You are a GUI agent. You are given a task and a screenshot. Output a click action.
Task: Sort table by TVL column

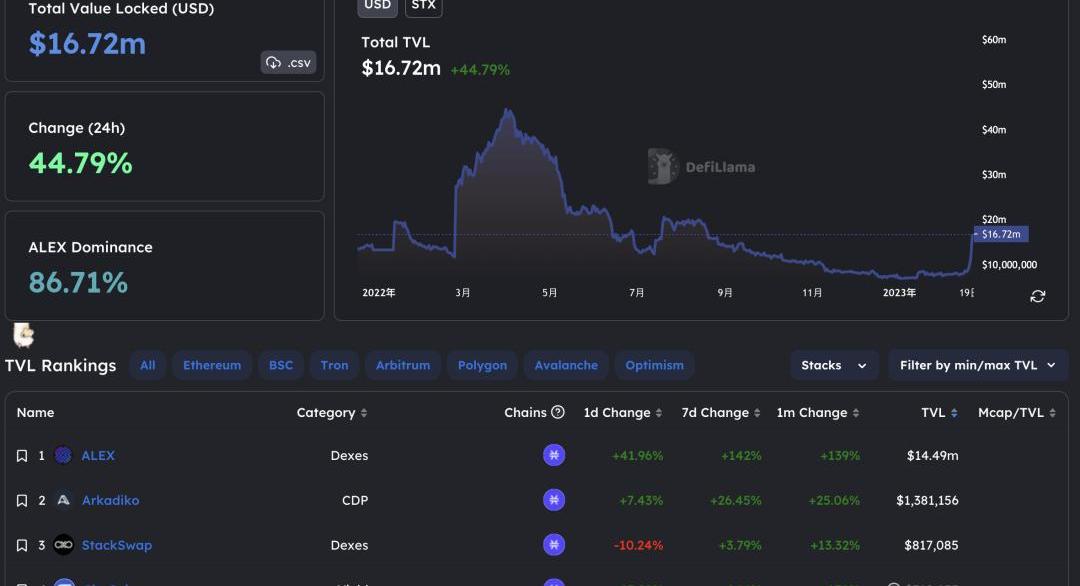(x=939, y=412)
